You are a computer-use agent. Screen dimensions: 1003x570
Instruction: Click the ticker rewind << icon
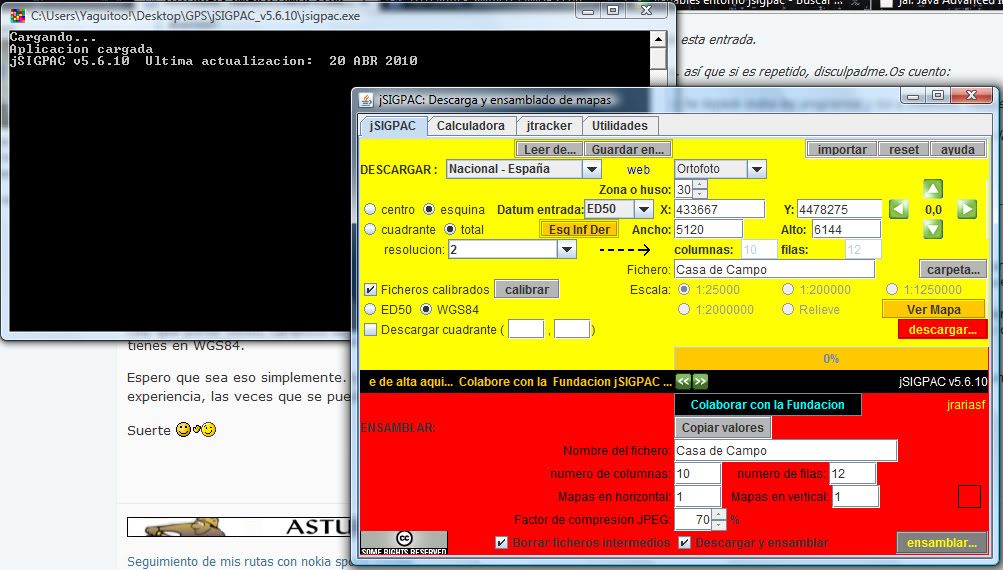683,381
